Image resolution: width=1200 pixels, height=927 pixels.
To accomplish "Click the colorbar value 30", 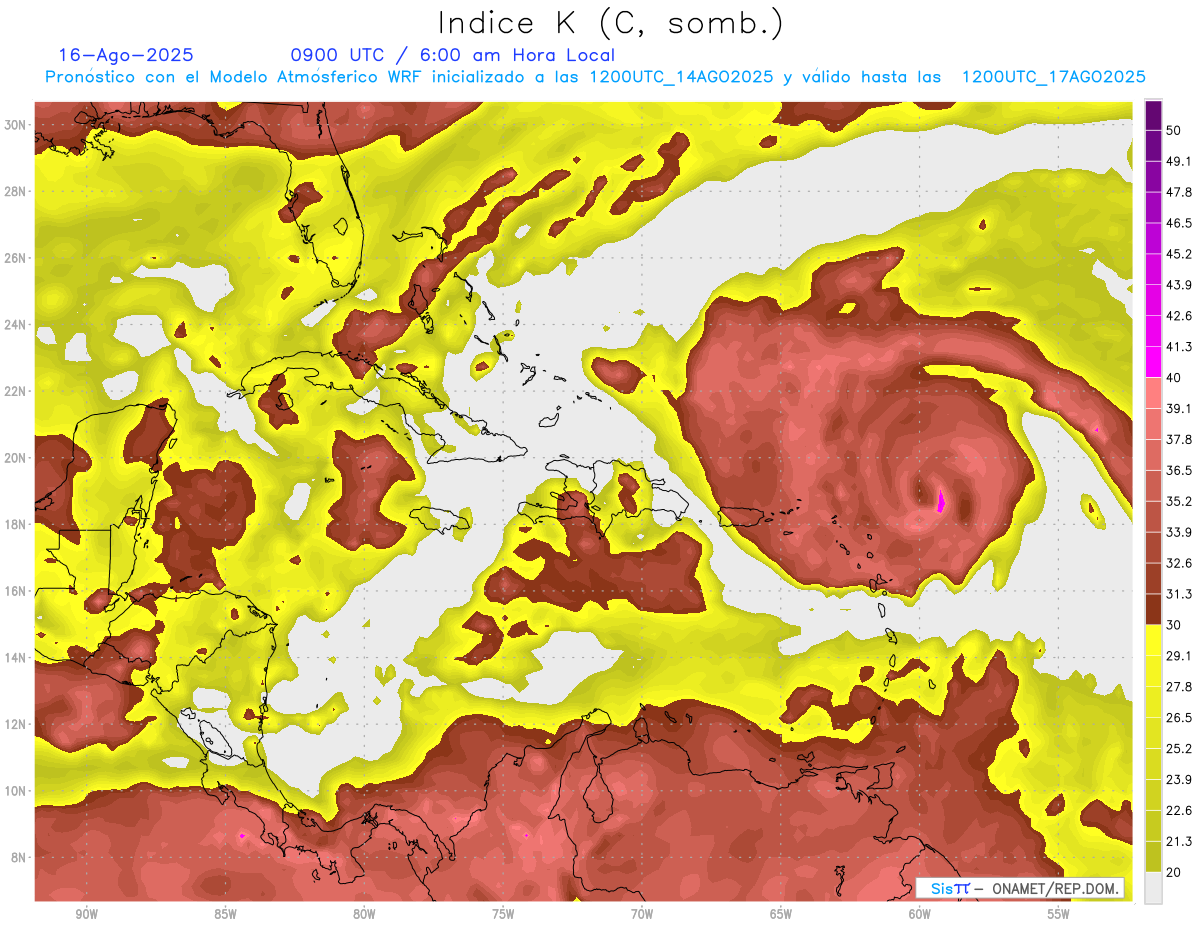I will [1174, 624].
